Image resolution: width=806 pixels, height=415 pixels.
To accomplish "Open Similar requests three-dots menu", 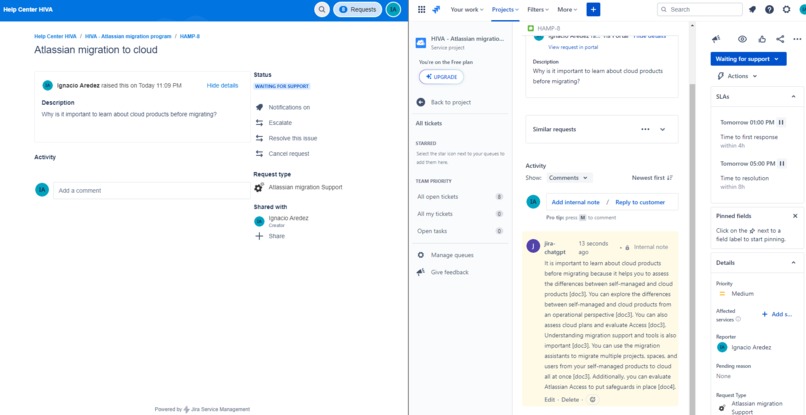I will tap(645, 130).
